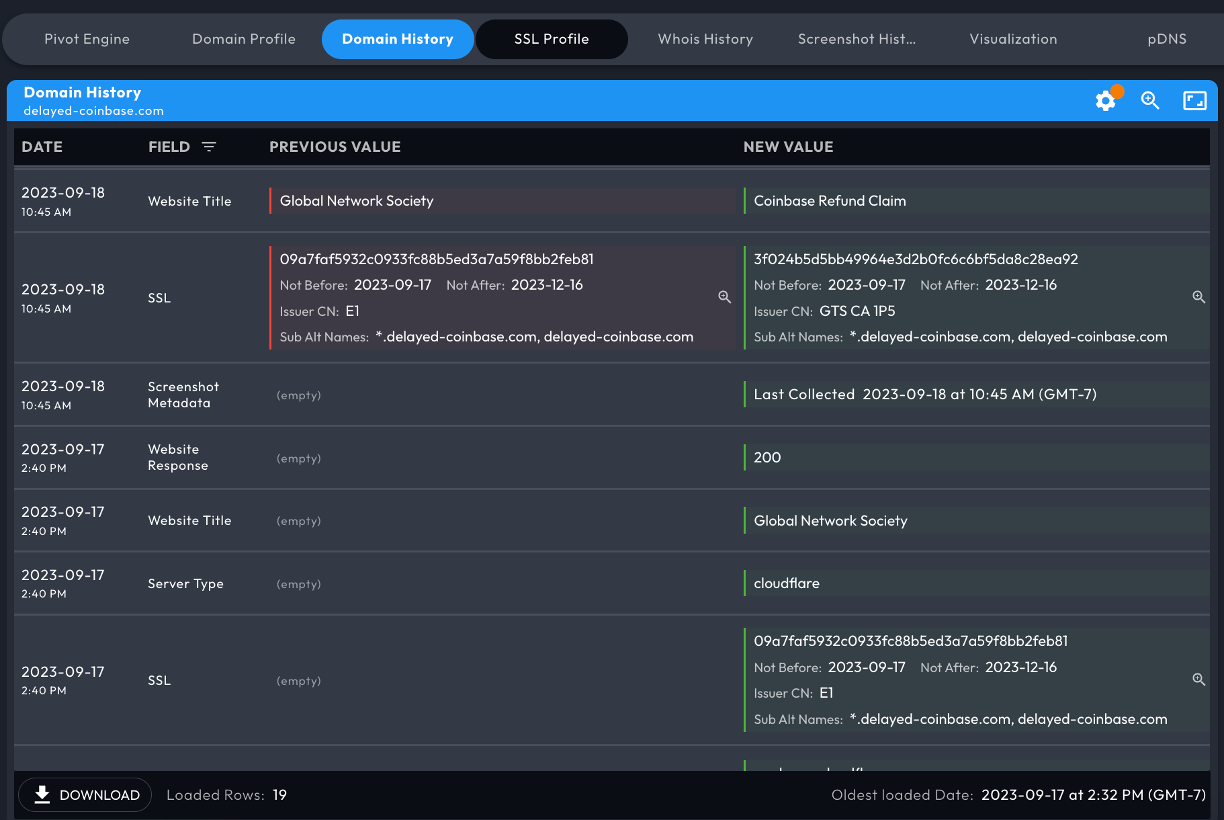Screen dimensions: 1224x820
Task: Click the oldest loaded date text
Action: click(1095, 795)
